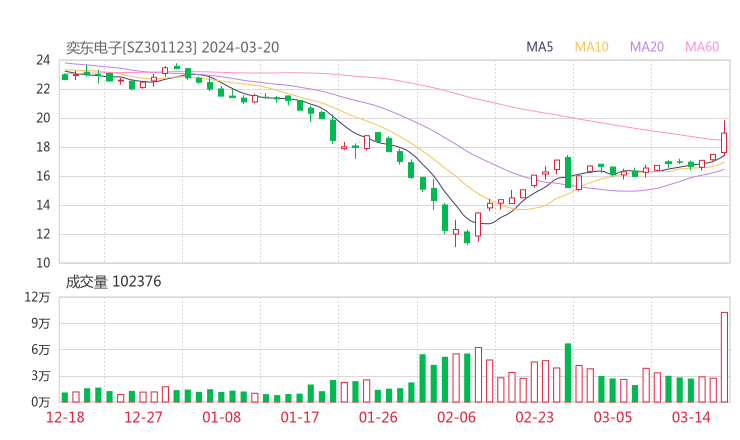Select the tall green volume bar near 7万
Image resolution: width=740 pixels, height=440 pixels.
coord(568,373)
